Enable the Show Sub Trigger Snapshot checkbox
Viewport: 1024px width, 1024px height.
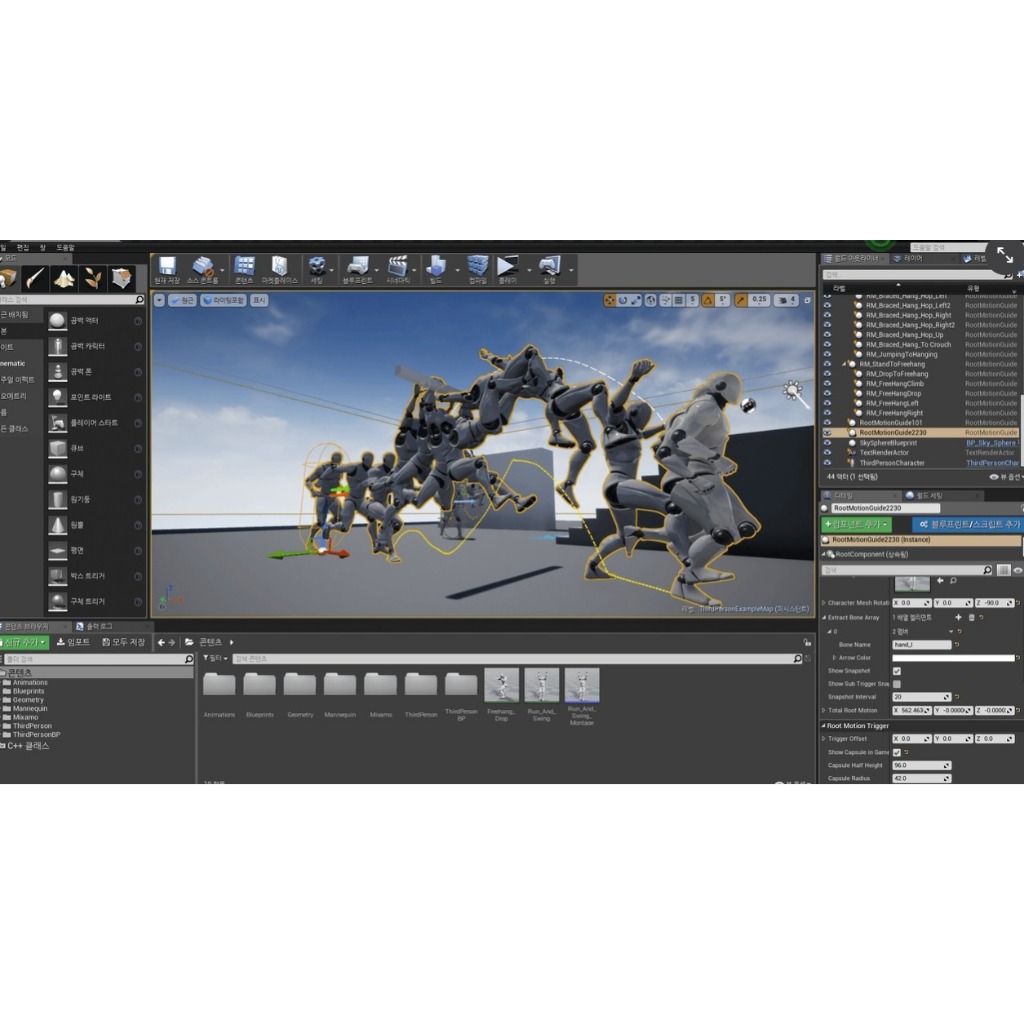(896, 684)
